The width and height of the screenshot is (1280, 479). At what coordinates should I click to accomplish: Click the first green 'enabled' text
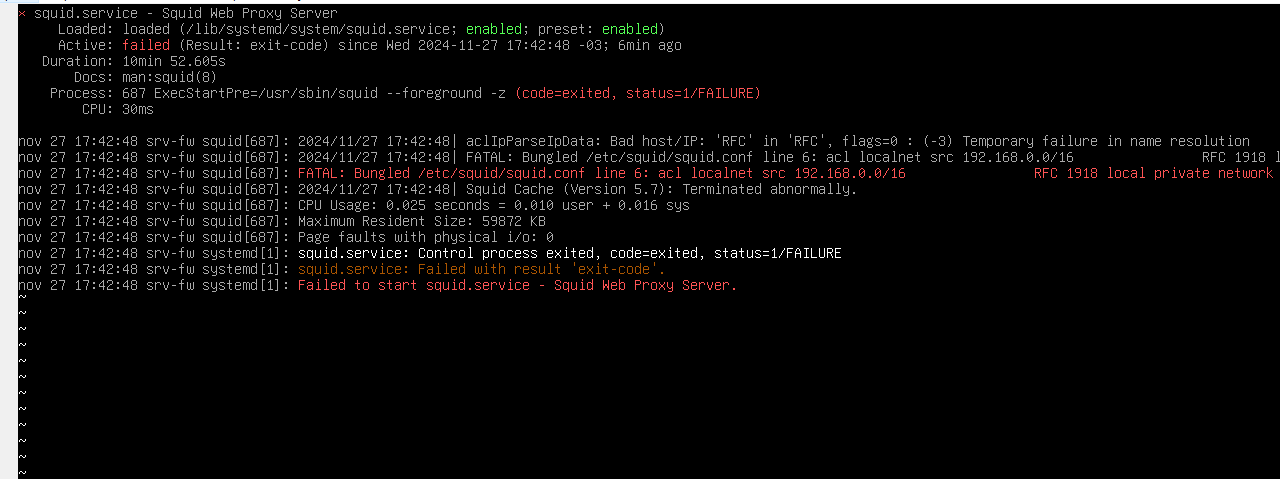(494, 29)
